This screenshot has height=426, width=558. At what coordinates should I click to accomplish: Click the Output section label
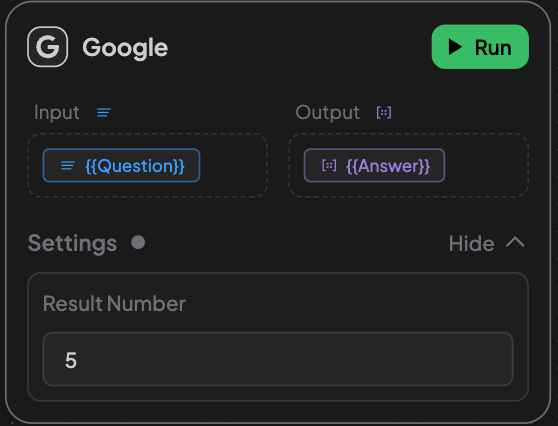(327, 113)
